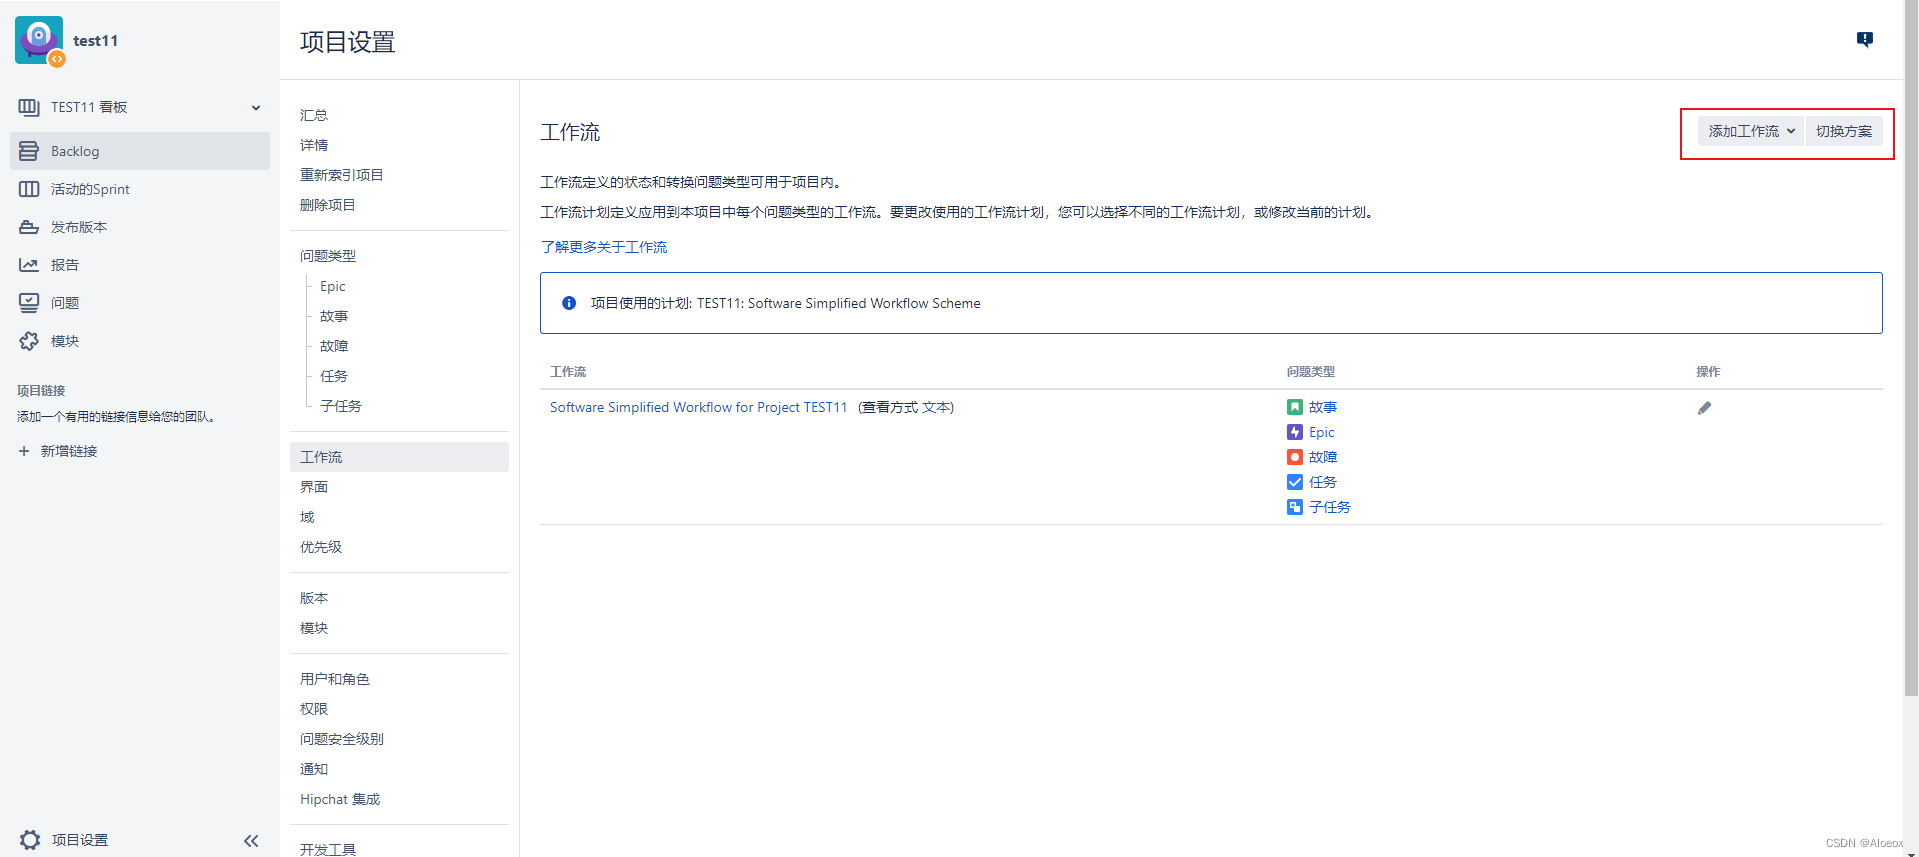Click the plus icon beside 新增链接
The width and height of the screenshot is (1919, 857).
(x=24, y=451)
